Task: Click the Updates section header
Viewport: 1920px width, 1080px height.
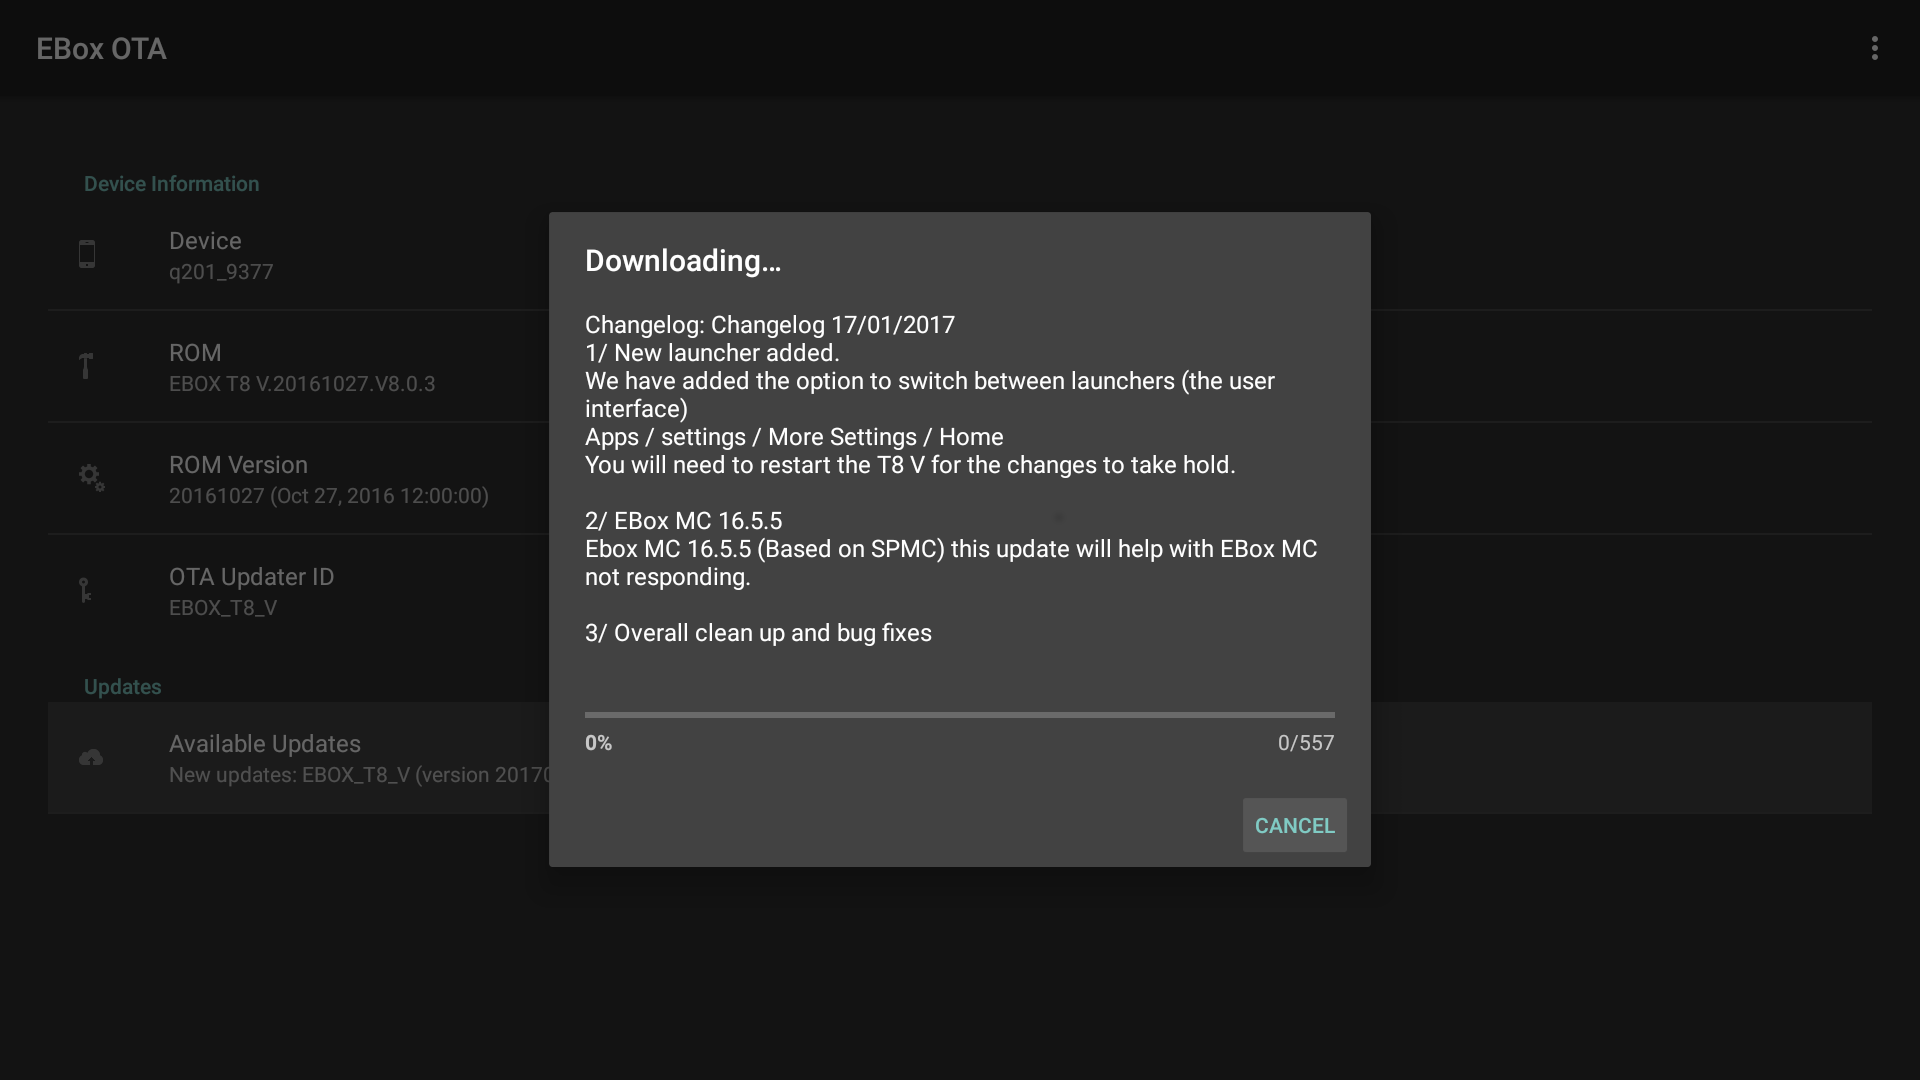Action: [122, 687]
